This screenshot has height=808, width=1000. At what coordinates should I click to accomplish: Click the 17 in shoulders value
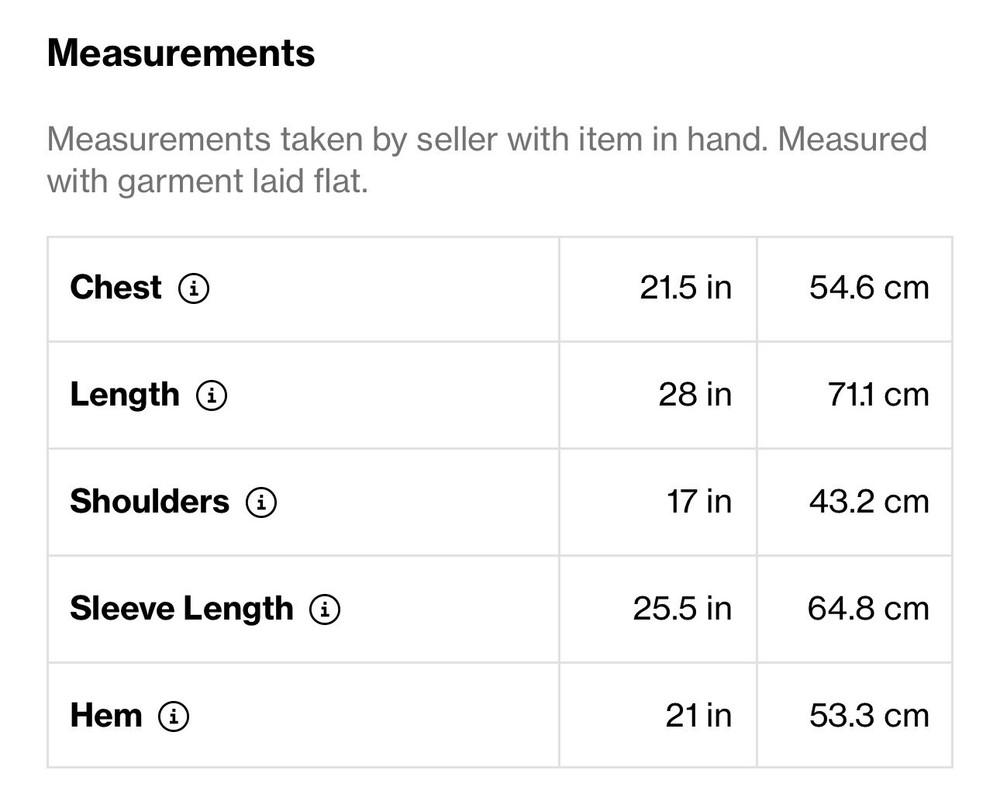(x=698, y=501)
